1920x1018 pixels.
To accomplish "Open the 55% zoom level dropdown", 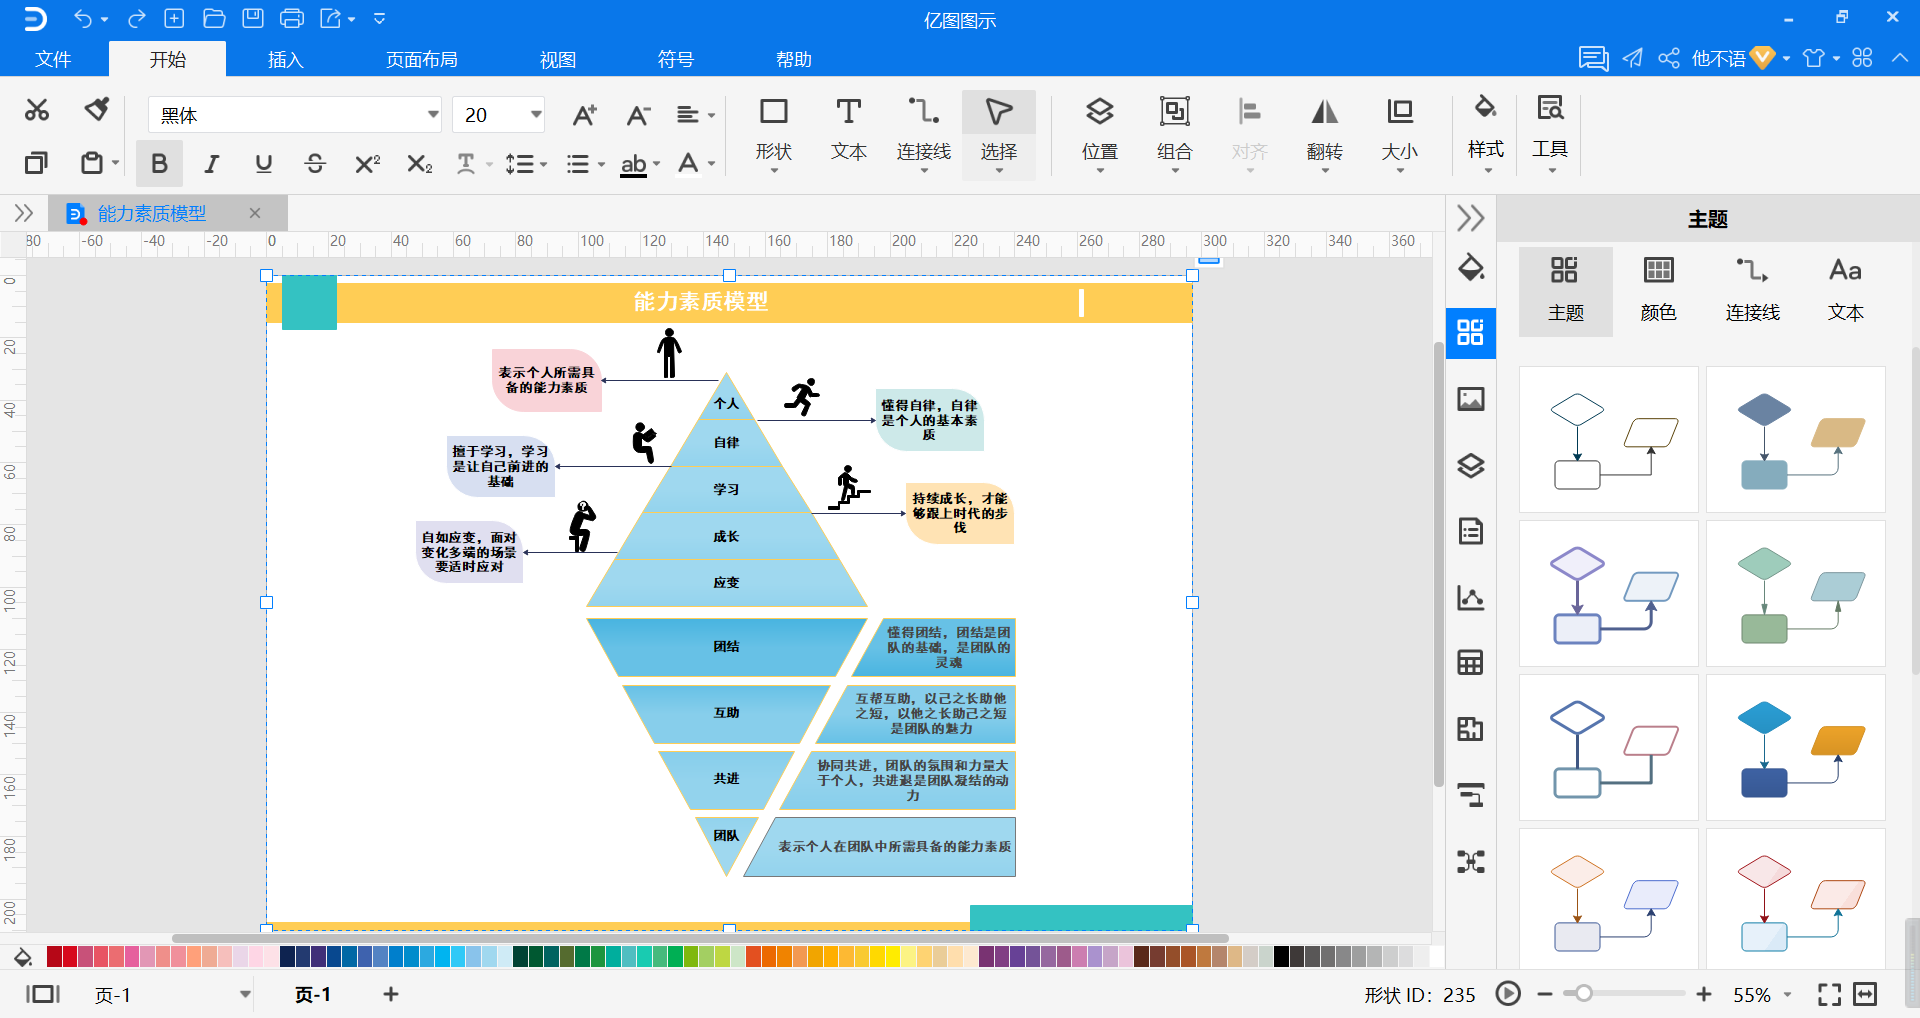I will (x=1787, y=995).
